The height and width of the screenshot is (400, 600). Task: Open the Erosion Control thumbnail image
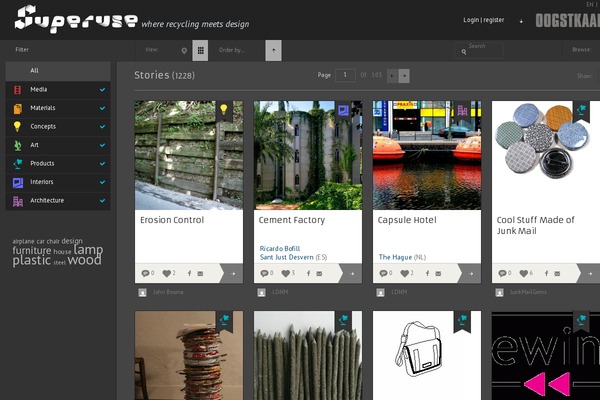[189, 155]
